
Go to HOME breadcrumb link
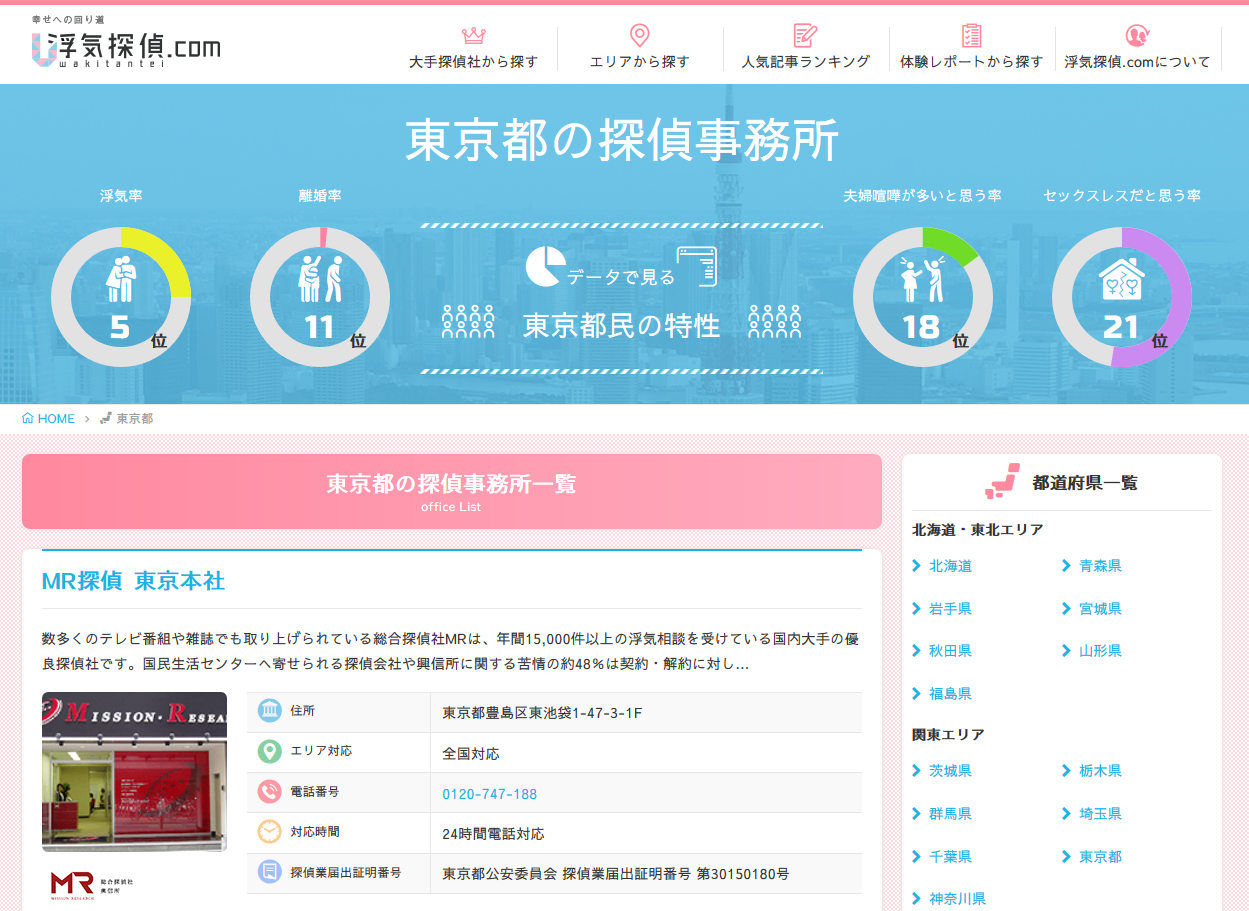(56, 419)
